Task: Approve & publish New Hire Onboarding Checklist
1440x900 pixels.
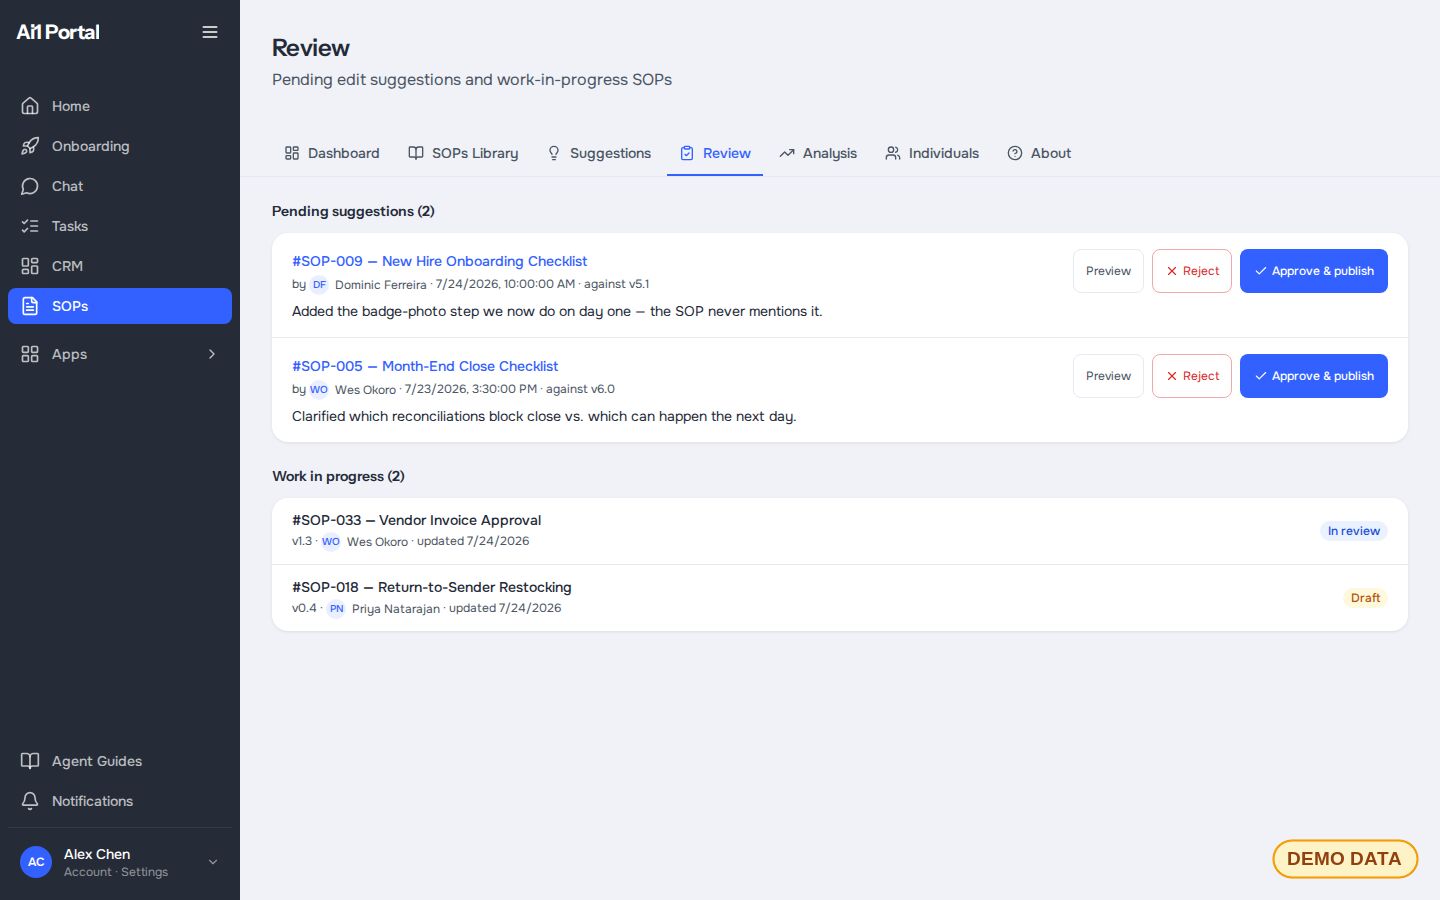Action: (x=1314, y=271)
